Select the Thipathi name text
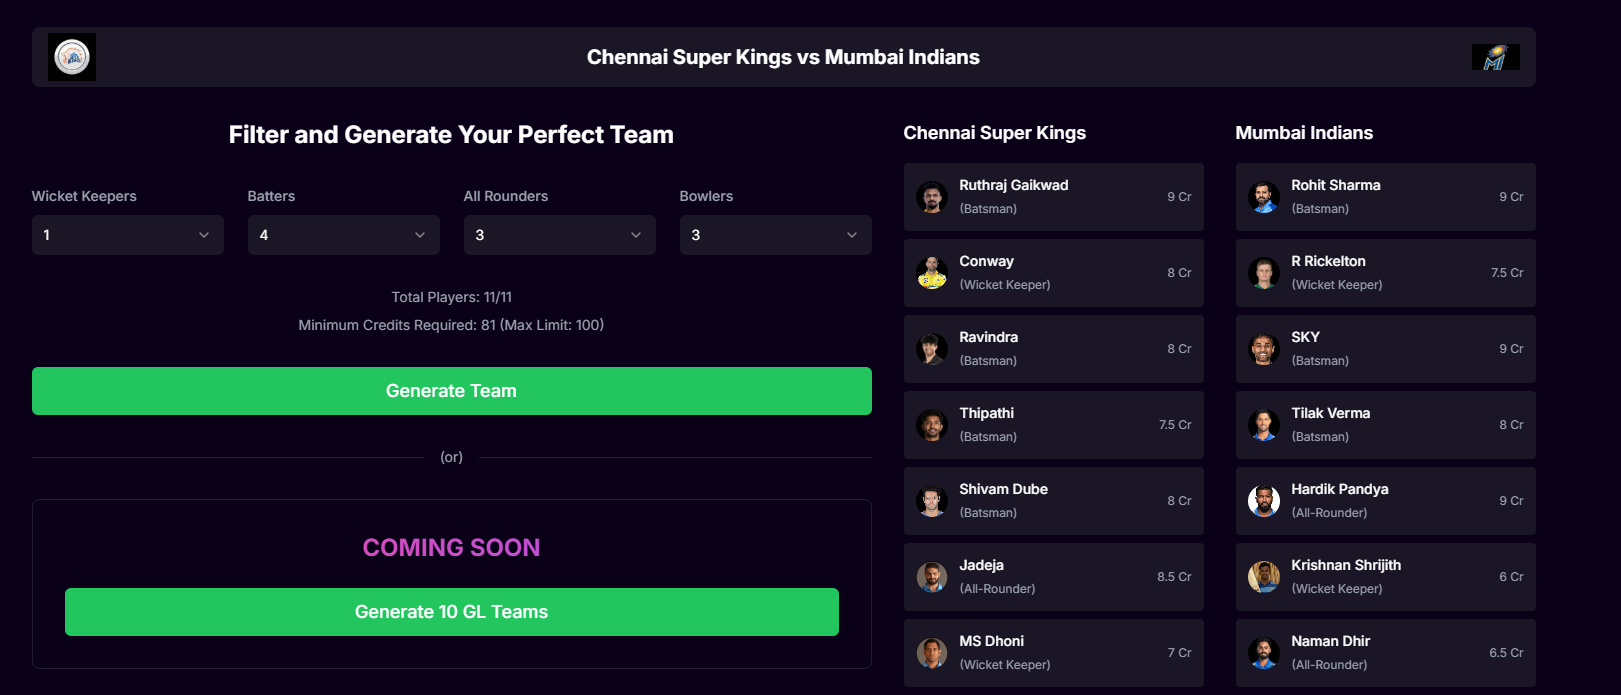The image size is (1621, 695). (987, 413)
